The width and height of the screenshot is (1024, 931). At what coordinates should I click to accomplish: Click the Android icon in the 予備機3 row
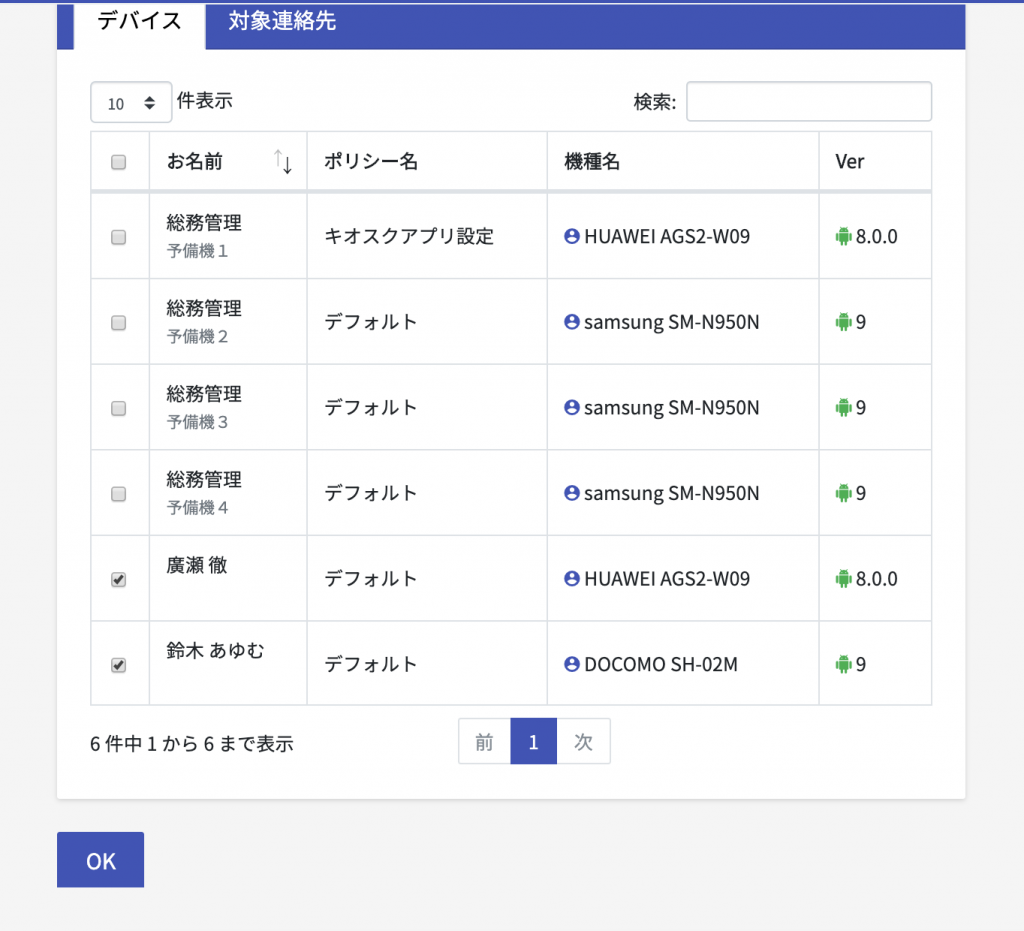[843, 408]
